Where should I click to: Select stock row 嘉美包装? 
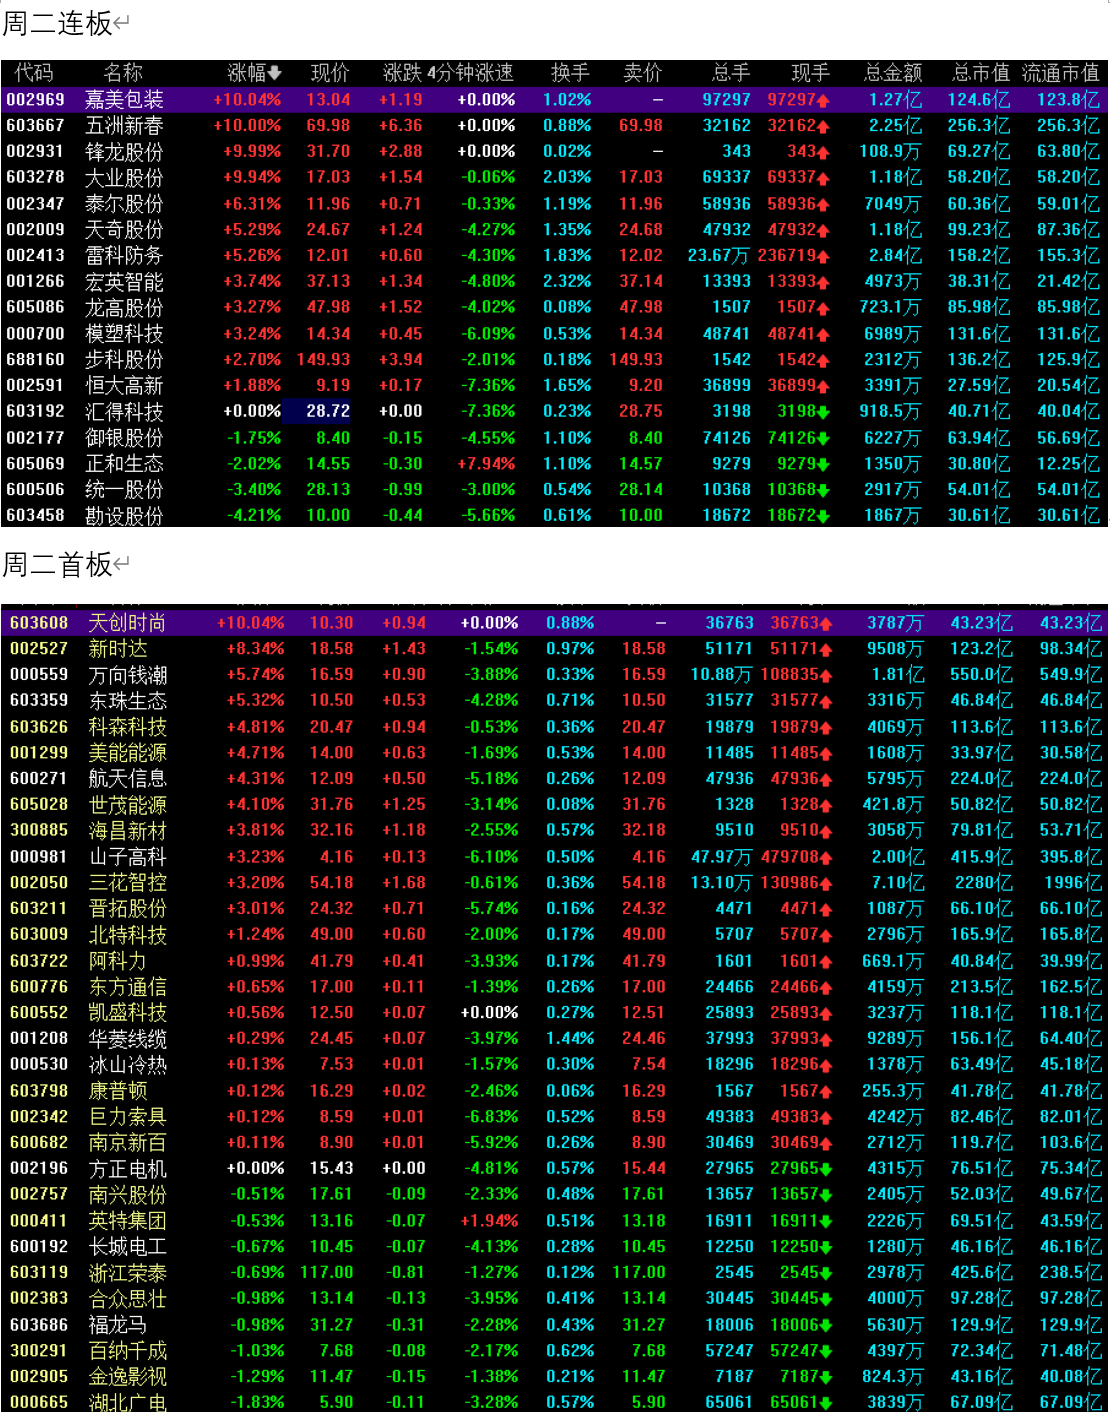554,100
